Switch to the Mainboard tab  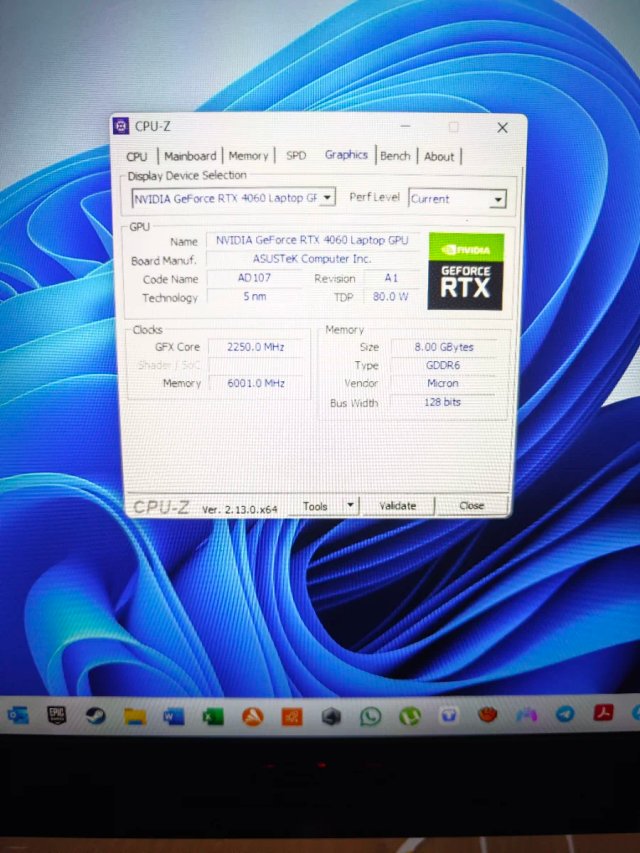(x=190, y=156)
